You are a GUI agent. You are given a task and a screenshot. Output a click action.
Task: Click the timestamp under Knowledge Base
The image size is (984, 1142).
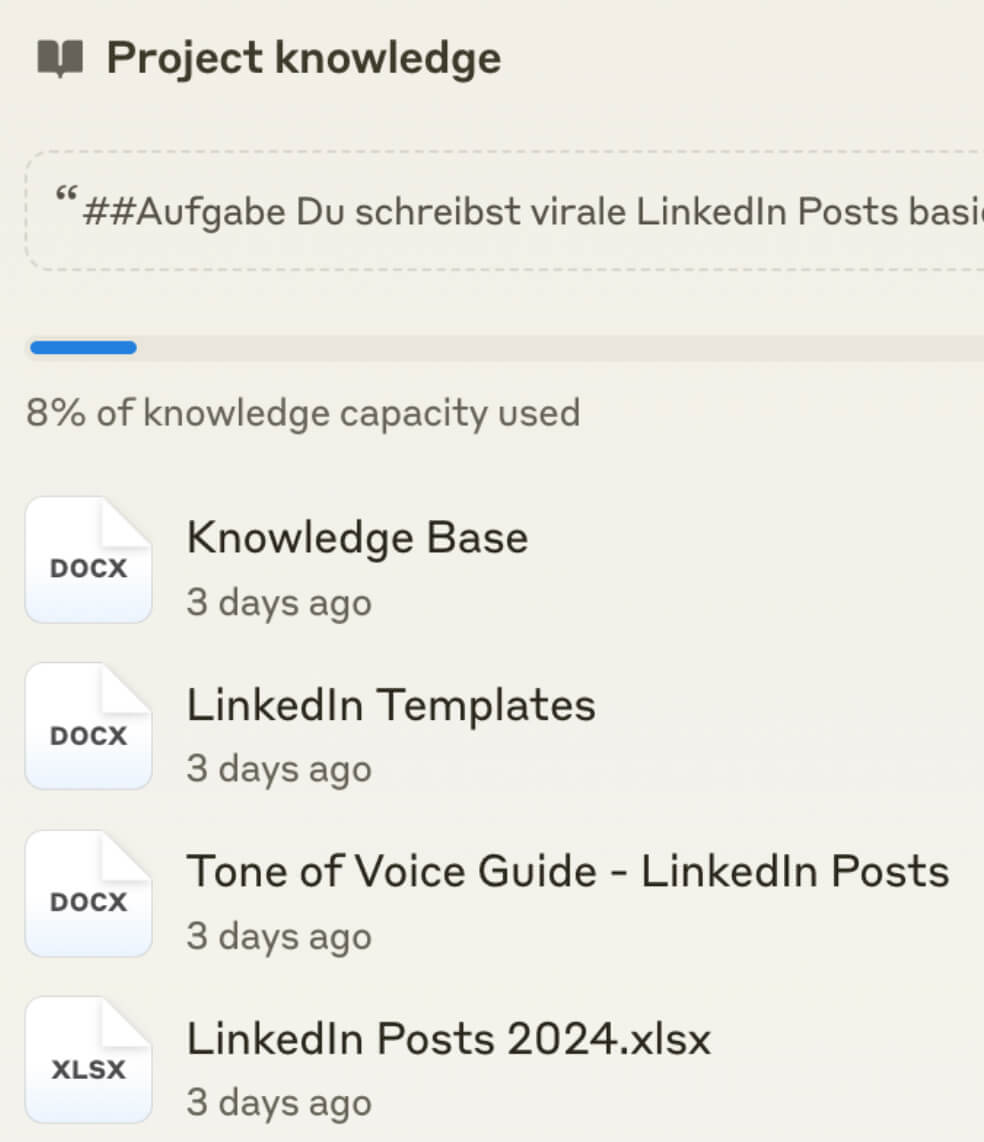click(279, 603)
